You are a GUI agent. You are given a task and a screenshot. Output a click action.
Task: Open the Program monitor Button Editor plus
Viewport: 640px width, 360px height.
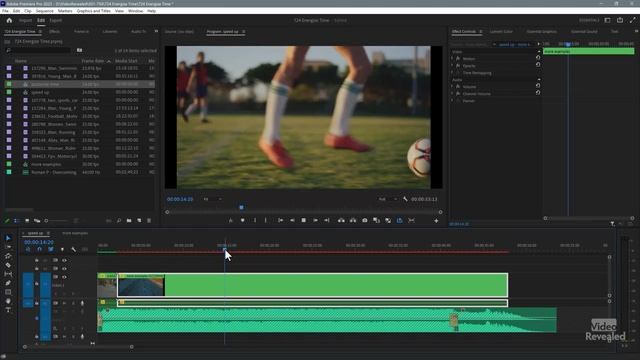[x=436, y=221]
